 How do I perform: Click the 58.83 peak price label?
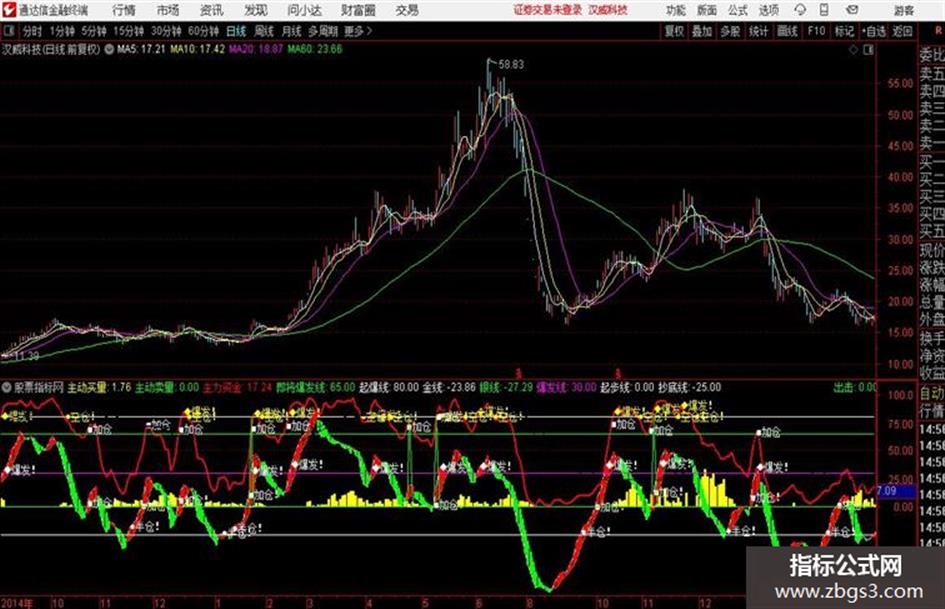click(511, 64)
